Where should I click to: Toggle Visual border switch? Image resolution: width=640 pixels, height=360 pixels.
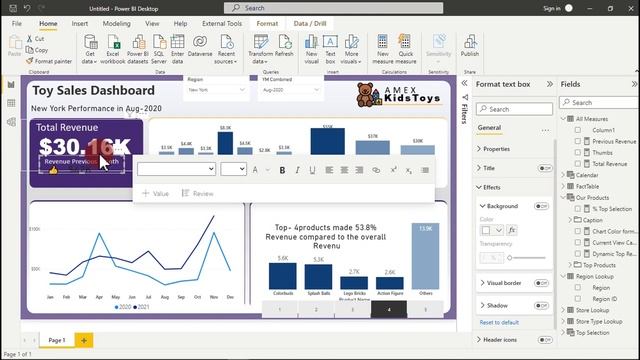pyautogui.click(x=541, y=283)
